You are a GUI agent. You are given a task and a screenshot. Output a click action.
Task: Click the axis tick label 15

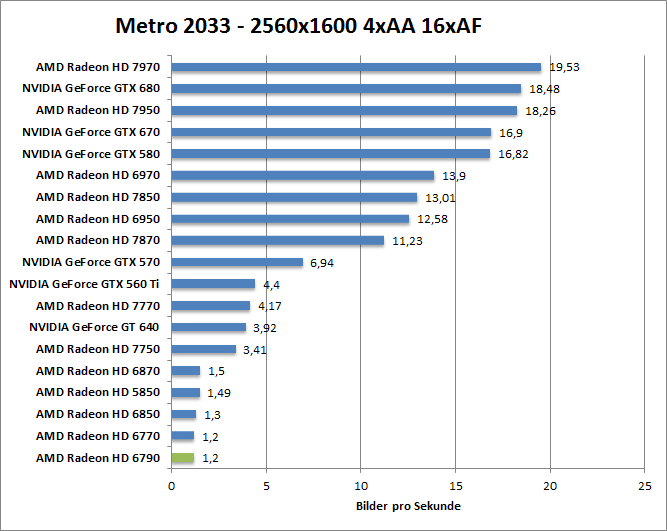pyautogui.click(x=456, y=486)
